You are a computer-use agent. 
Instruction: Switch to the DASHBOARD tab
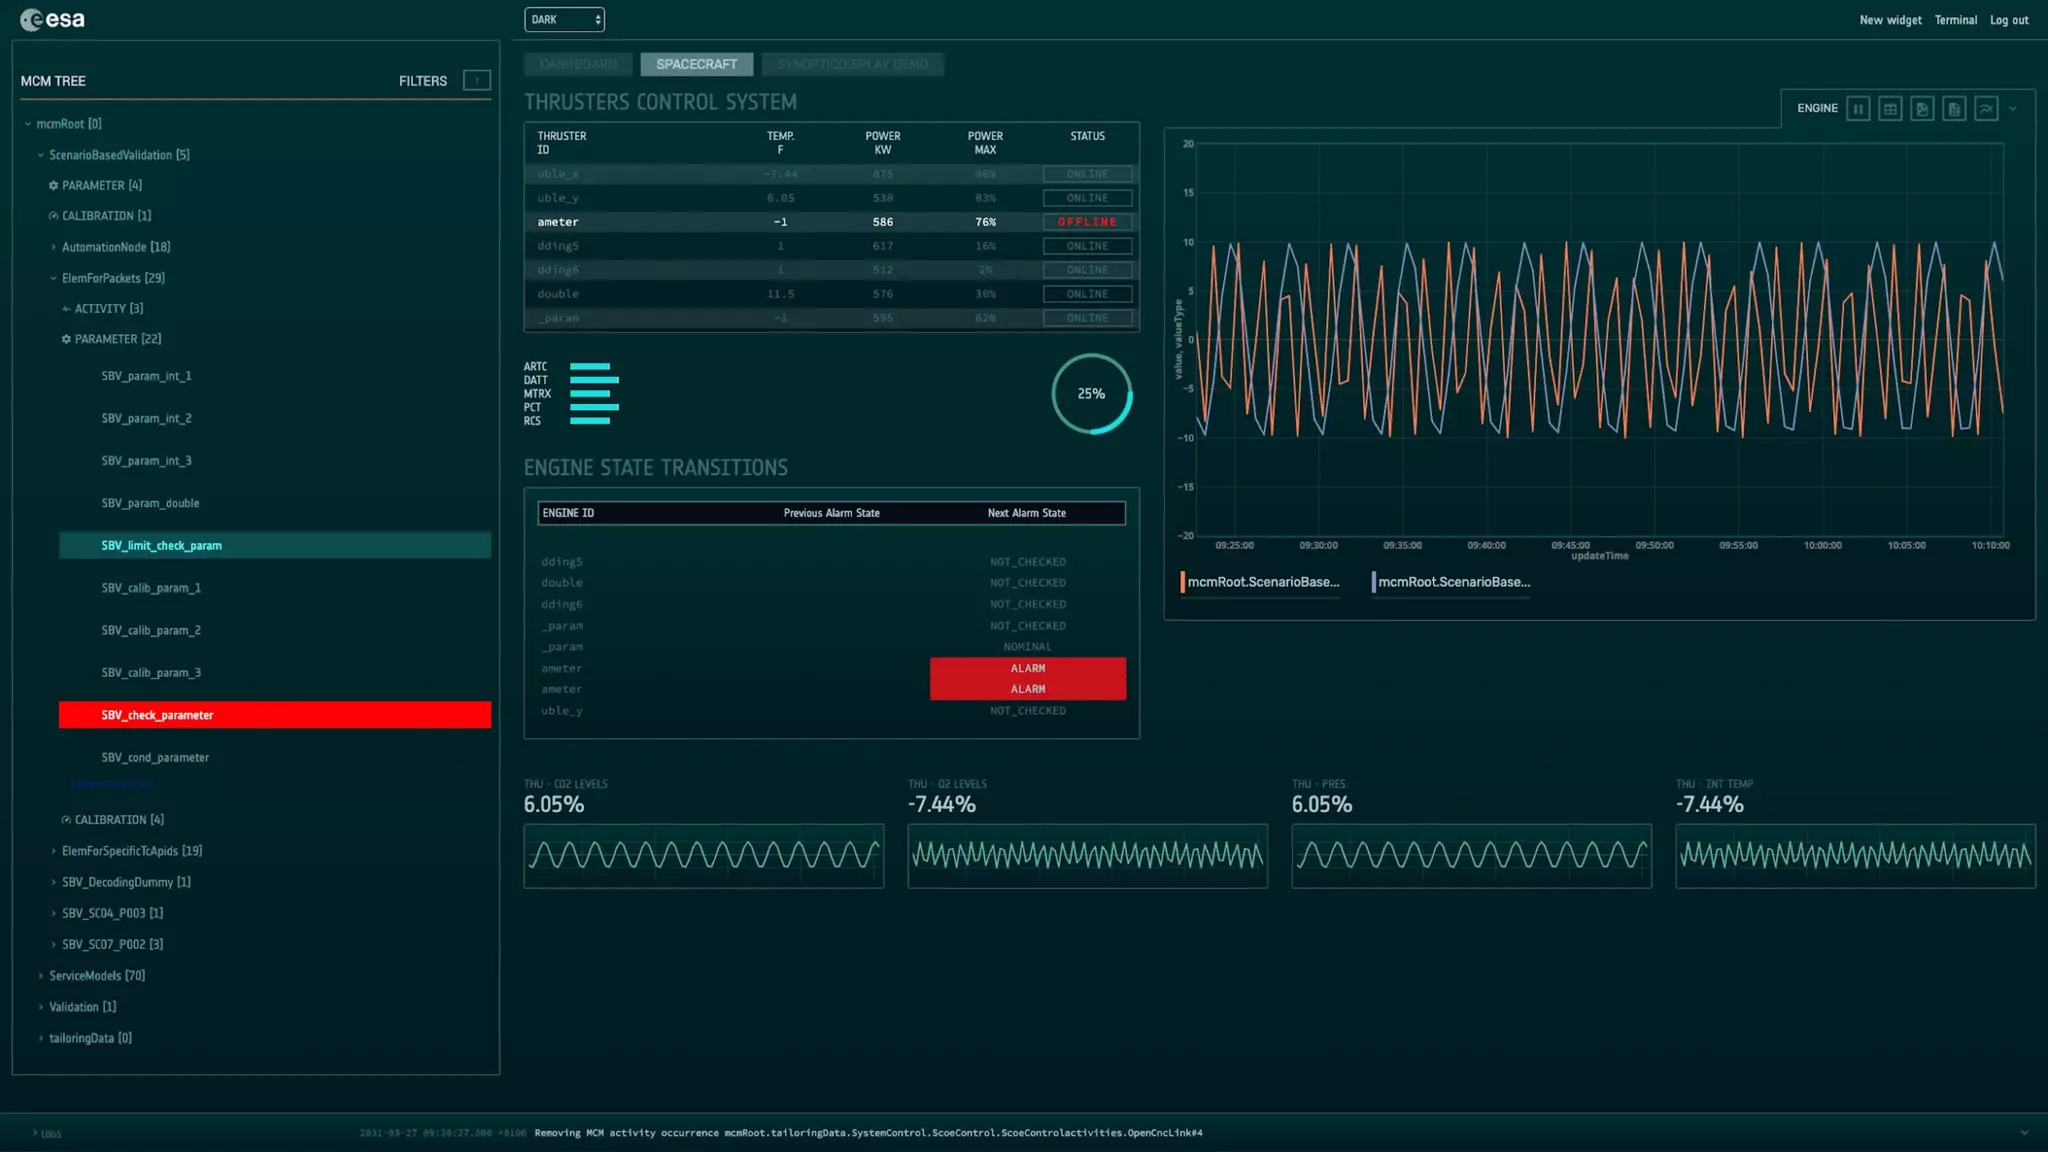(x=578, y=64)
